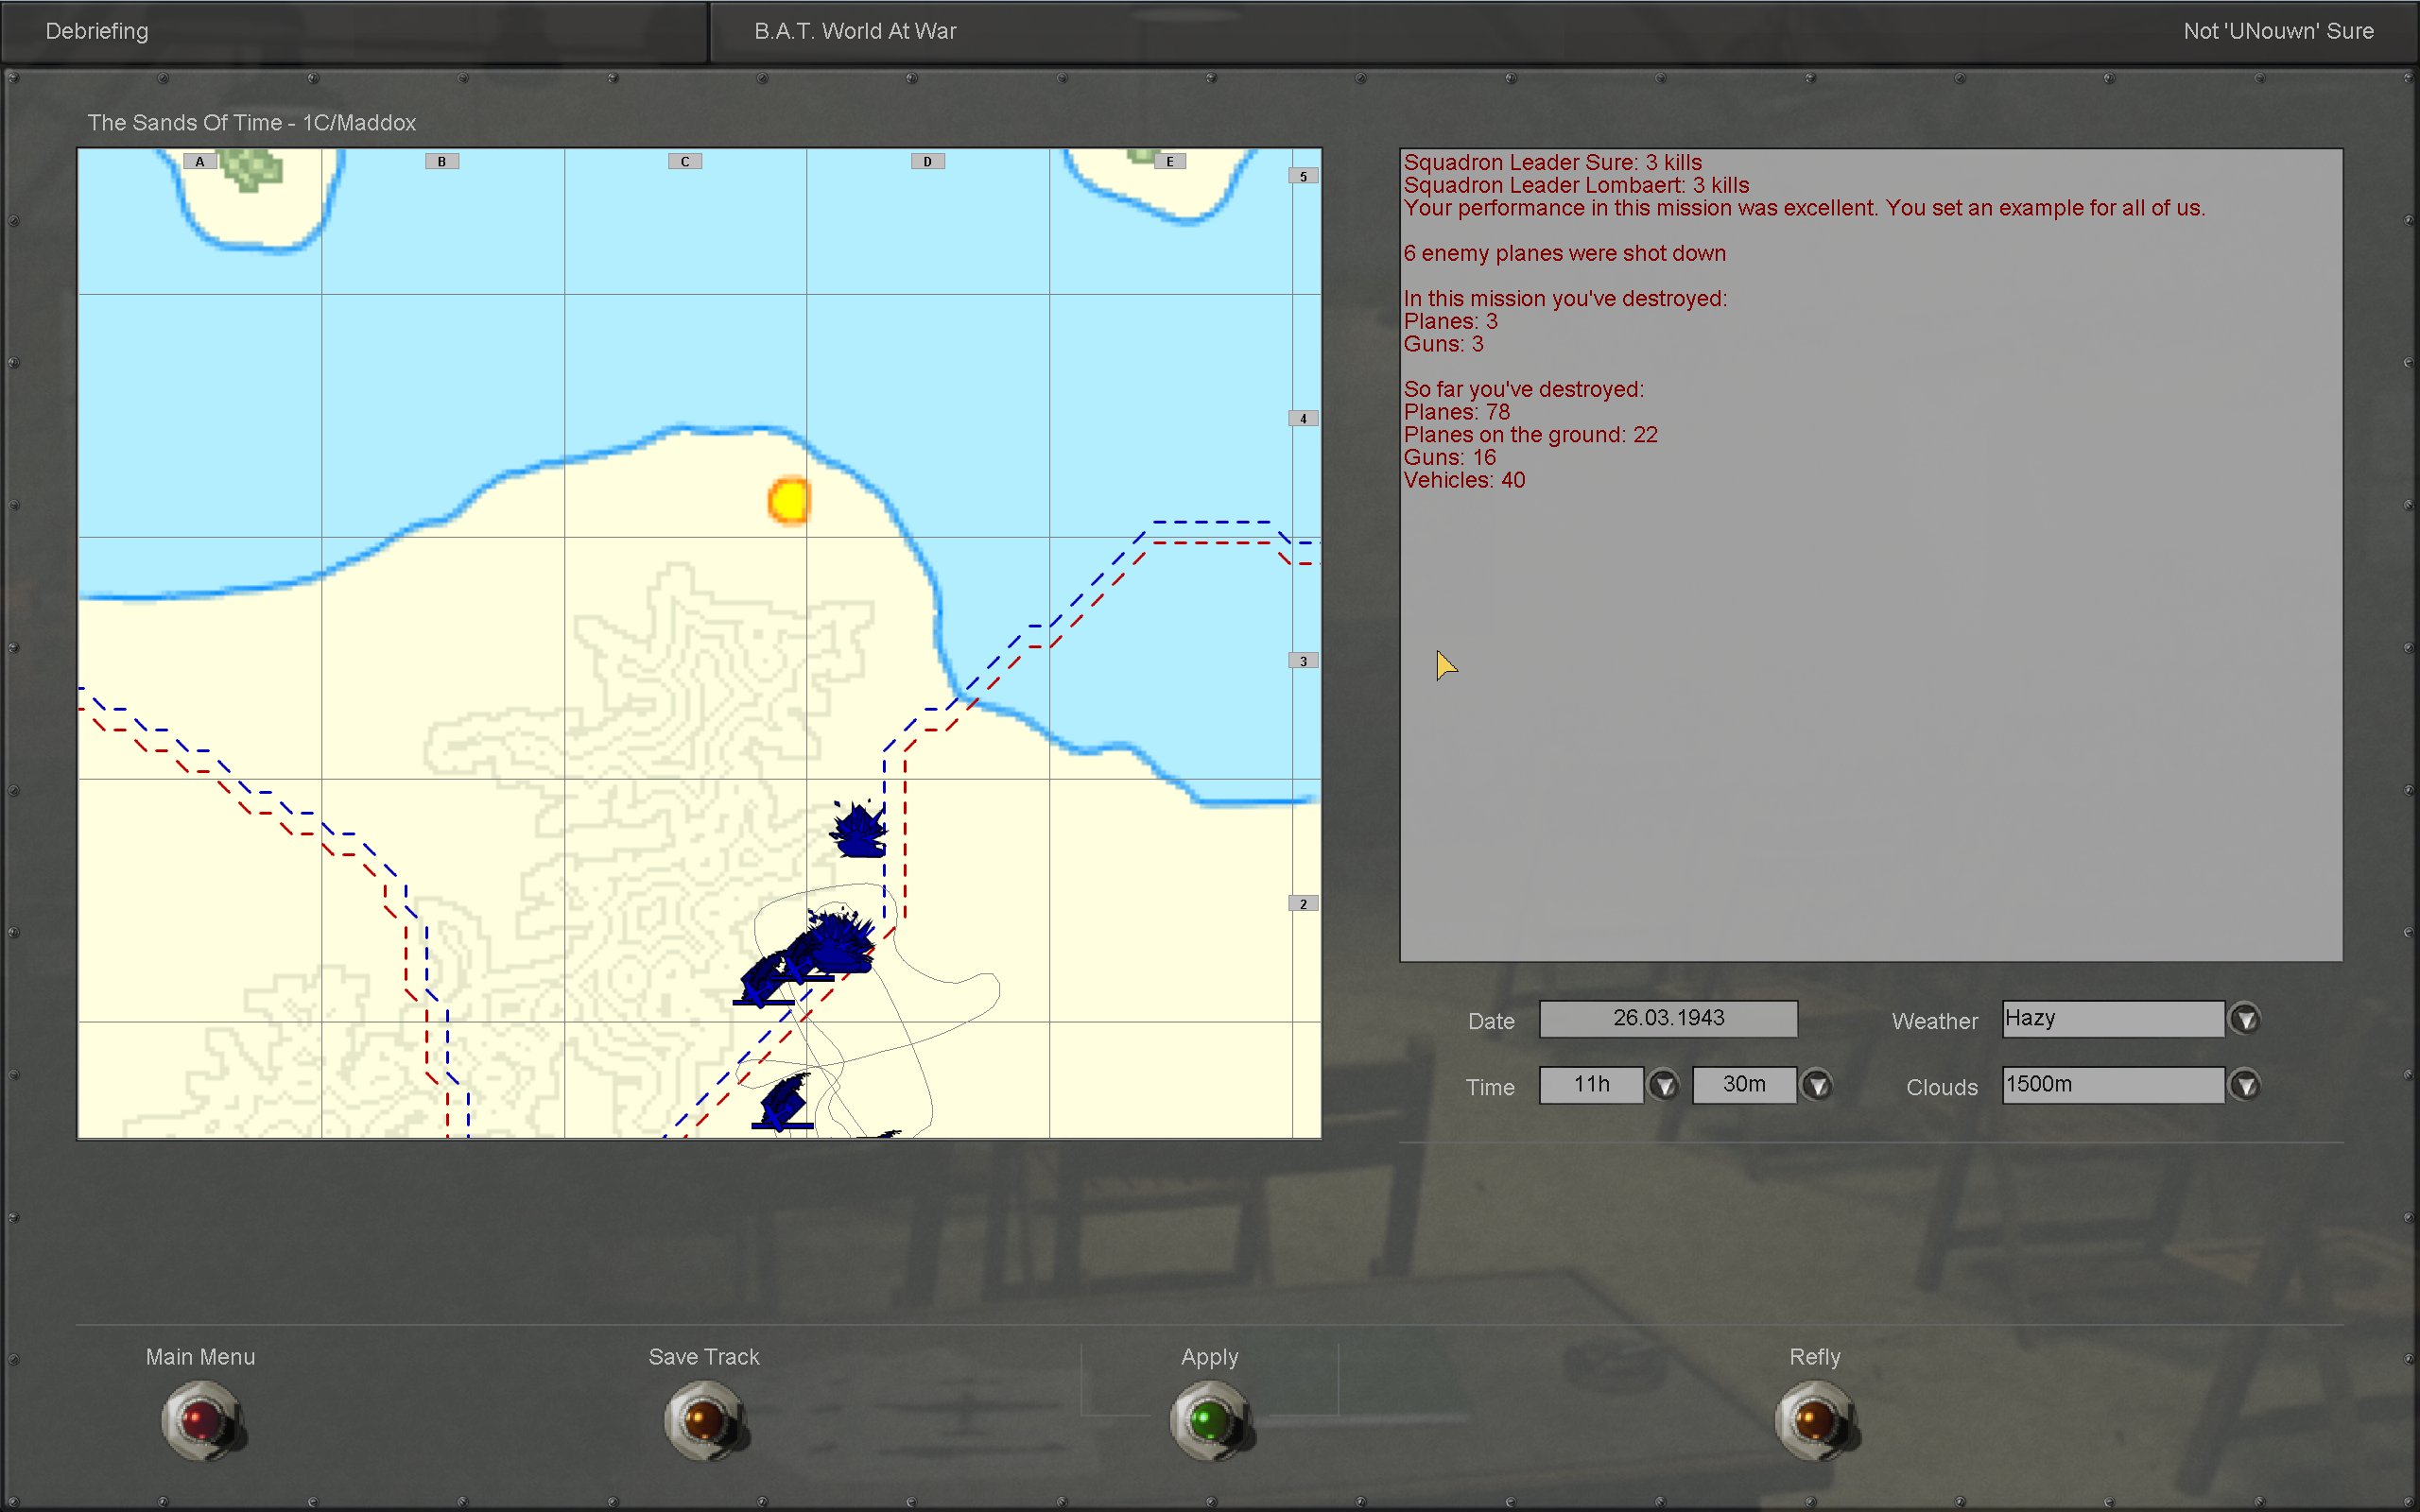Click the Time label
This screenshot has height=1512, width=2420.
click(x=1490, y=1087)
